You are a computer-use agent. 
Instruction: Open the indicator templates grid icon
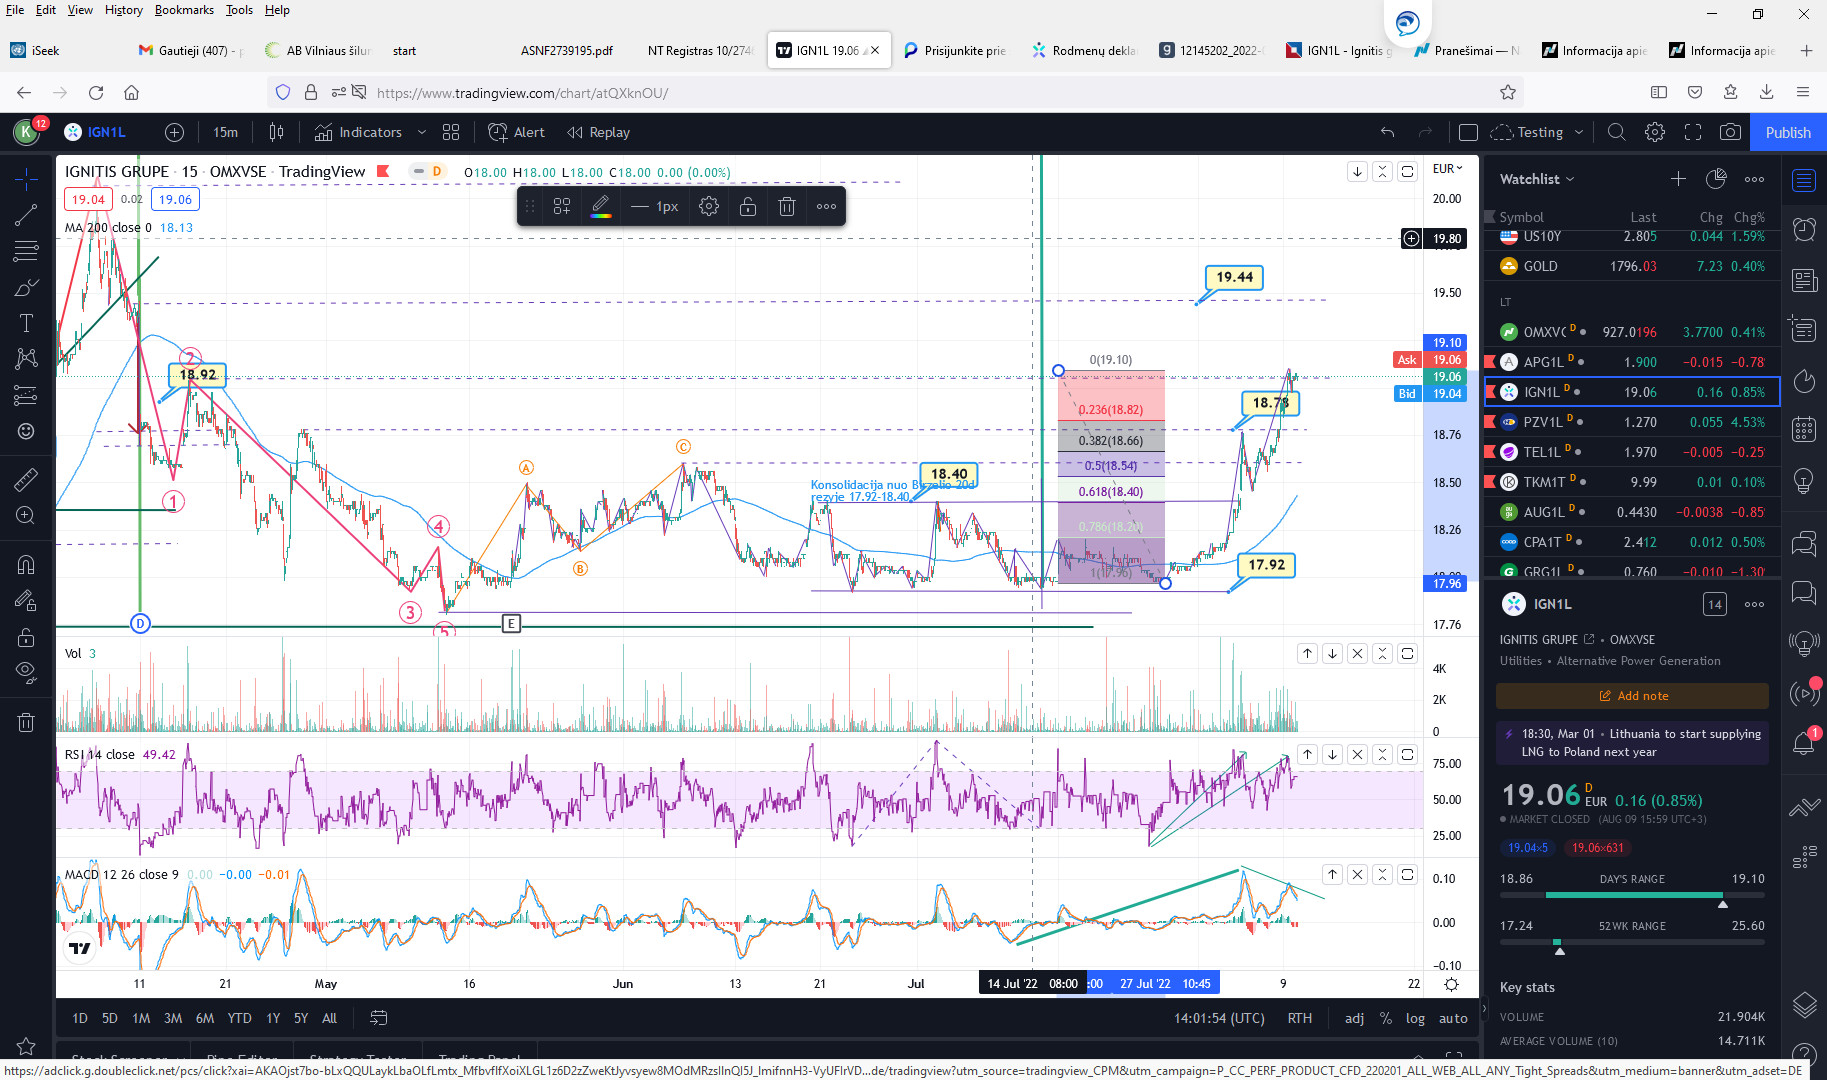point(451,132)
